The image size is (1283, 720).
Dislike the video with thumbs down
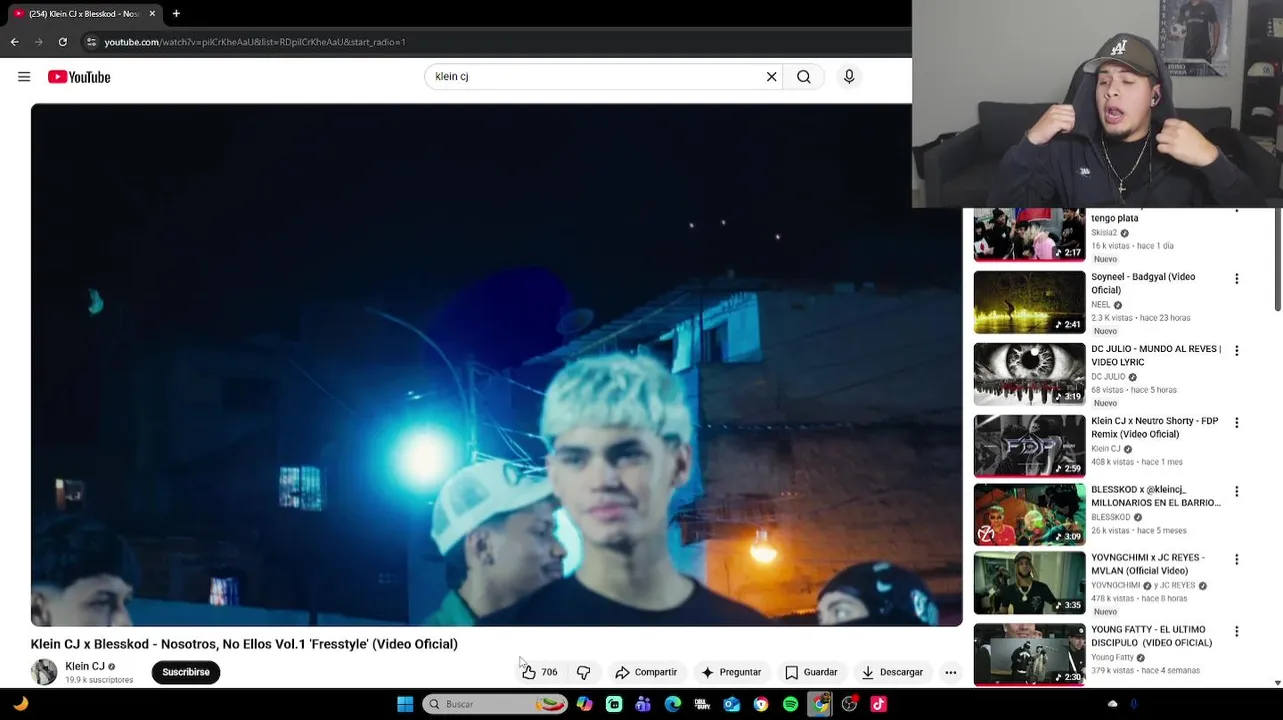[x=583, y=672]
